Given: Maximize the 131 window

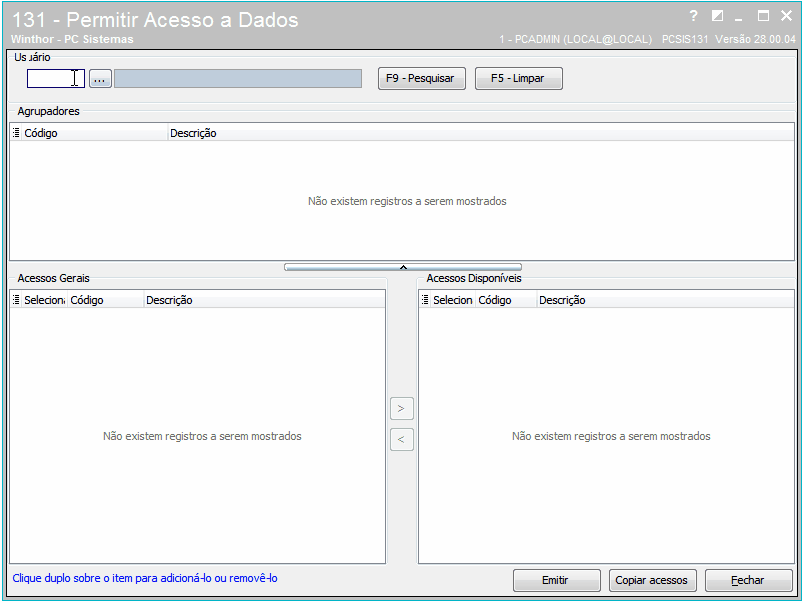Looking at the screenshot, I should (763, 16).
